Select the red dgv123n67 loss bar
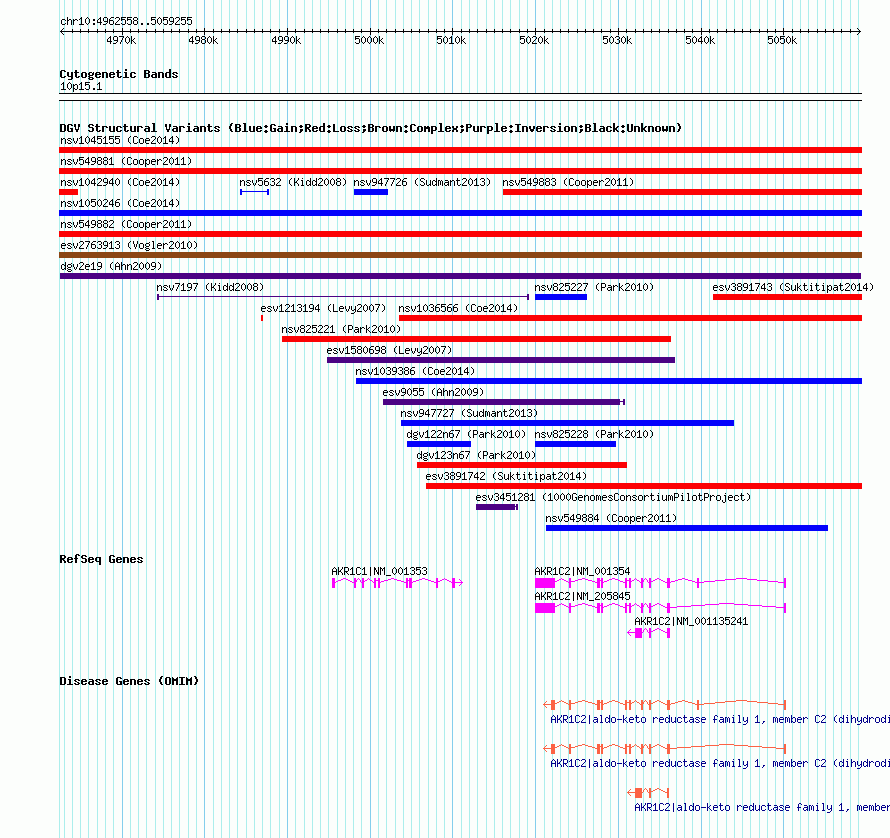The width and height of the screenshot is (890, 838). click(522, 465)
